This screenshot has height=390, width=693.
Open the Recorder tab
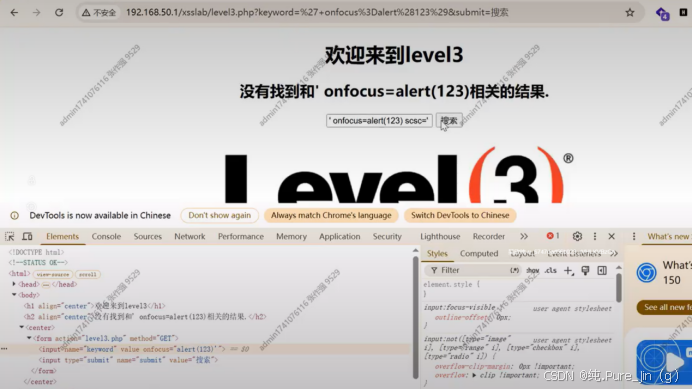(x=489, y=237)
